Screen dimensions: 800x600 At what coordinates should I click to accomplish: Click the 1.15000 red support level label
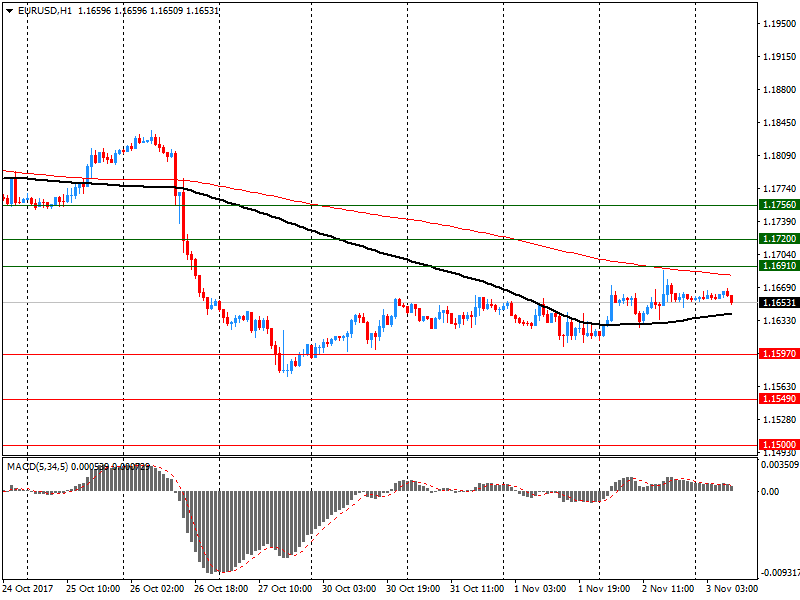(779, 444)
